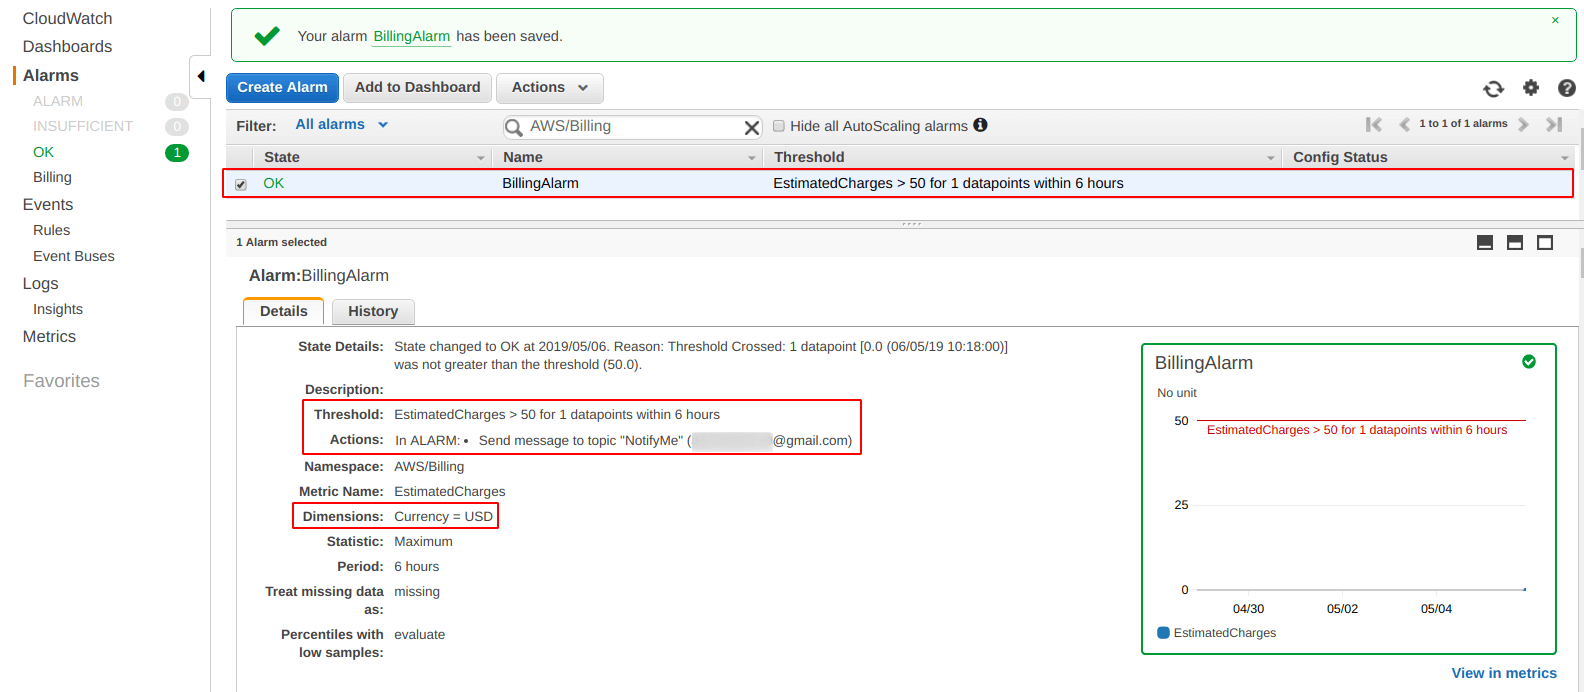Open CloudWatch in the sidebar
Screen dimensions: 1584x692
click(68, 19)
